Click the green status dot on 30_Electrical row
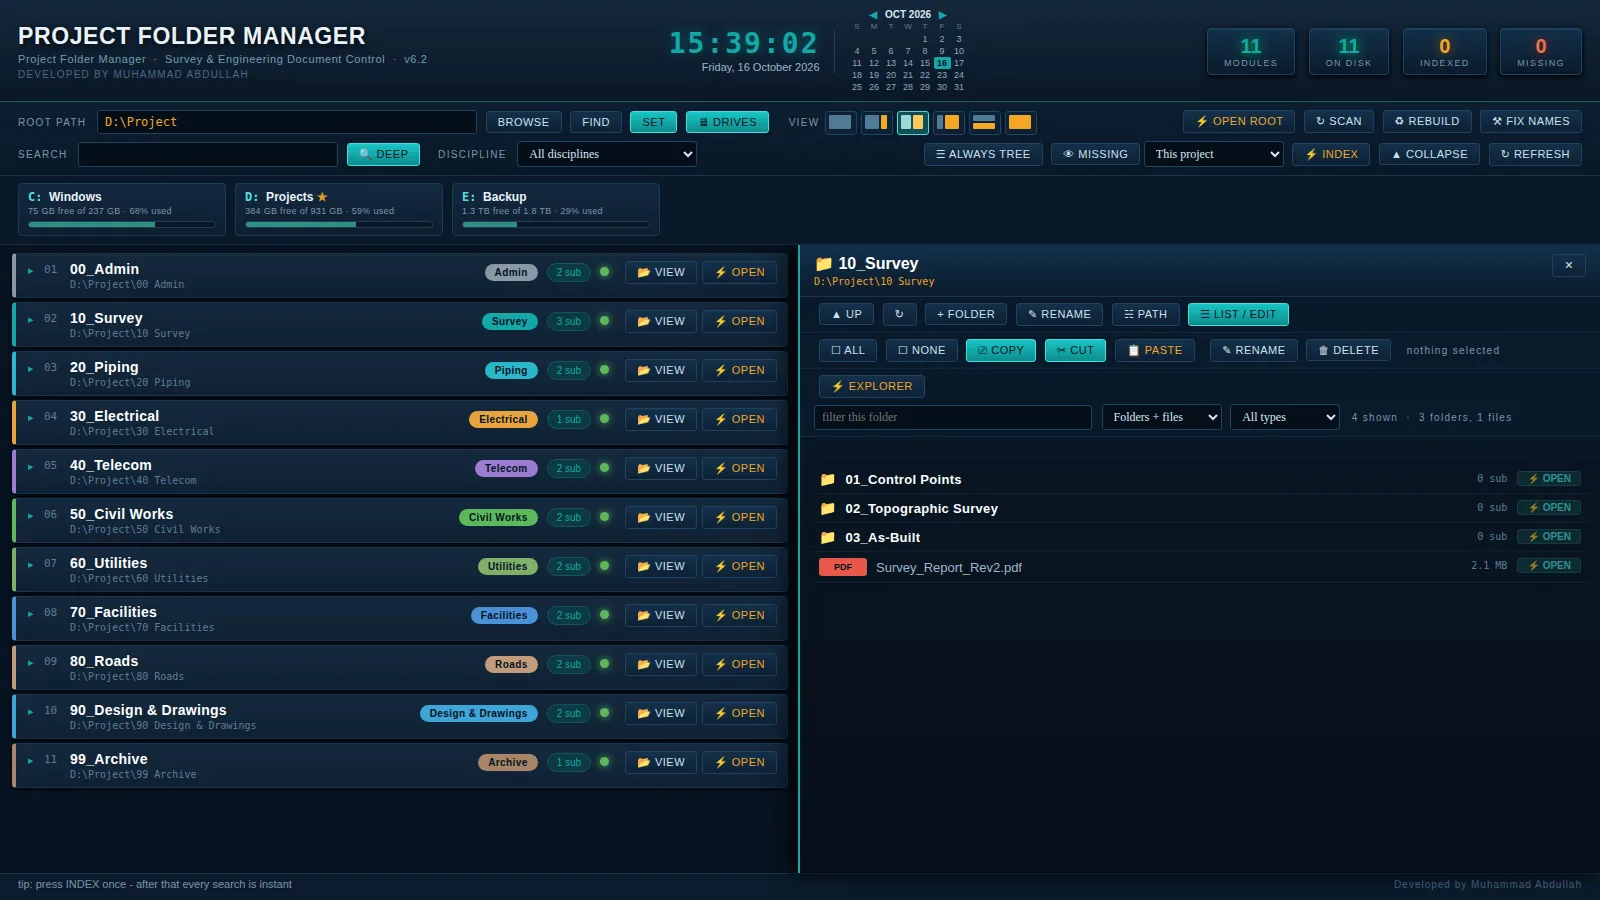This screenshot has height=900, width=1600. tap(604, 419)
